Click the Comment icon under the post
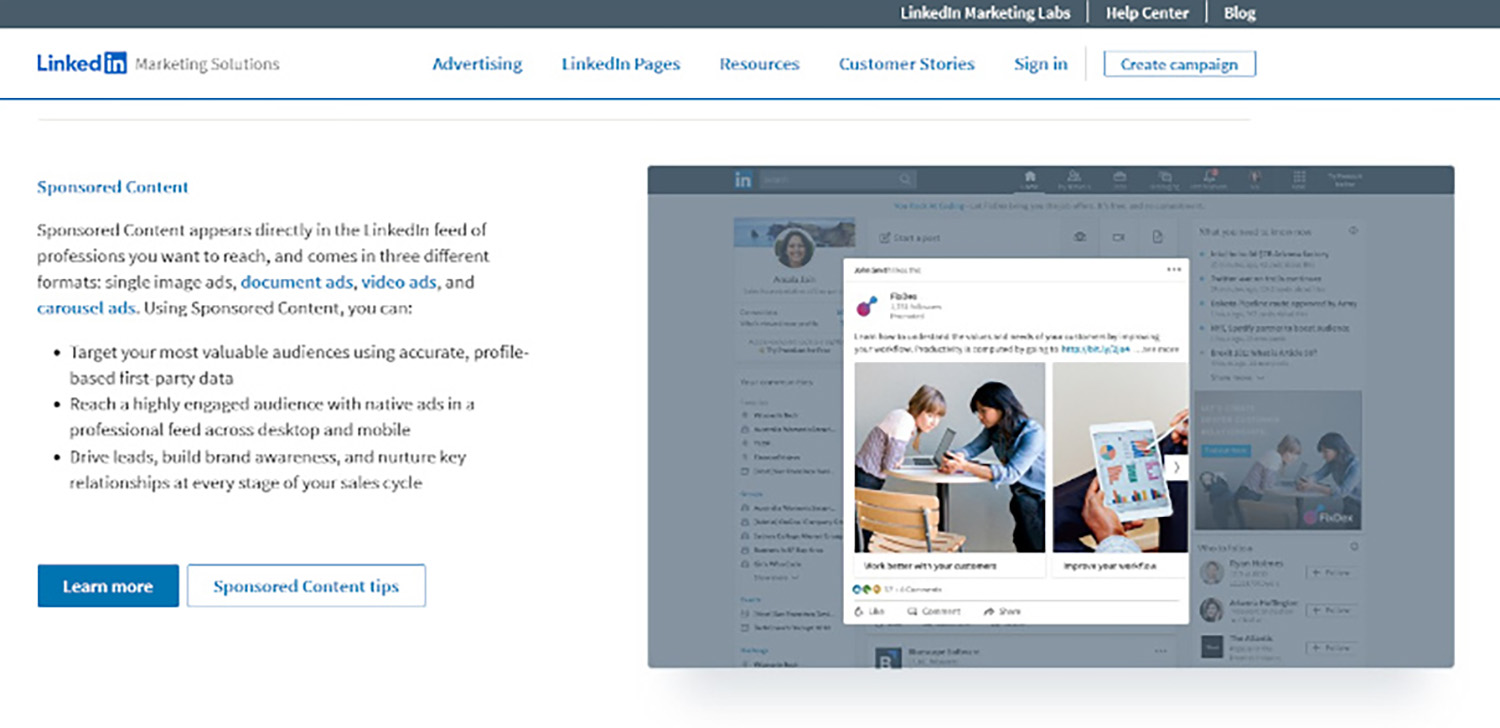The height and width of the screenshot is (728, 1500). pyautogui.click(x=913, y=611)
